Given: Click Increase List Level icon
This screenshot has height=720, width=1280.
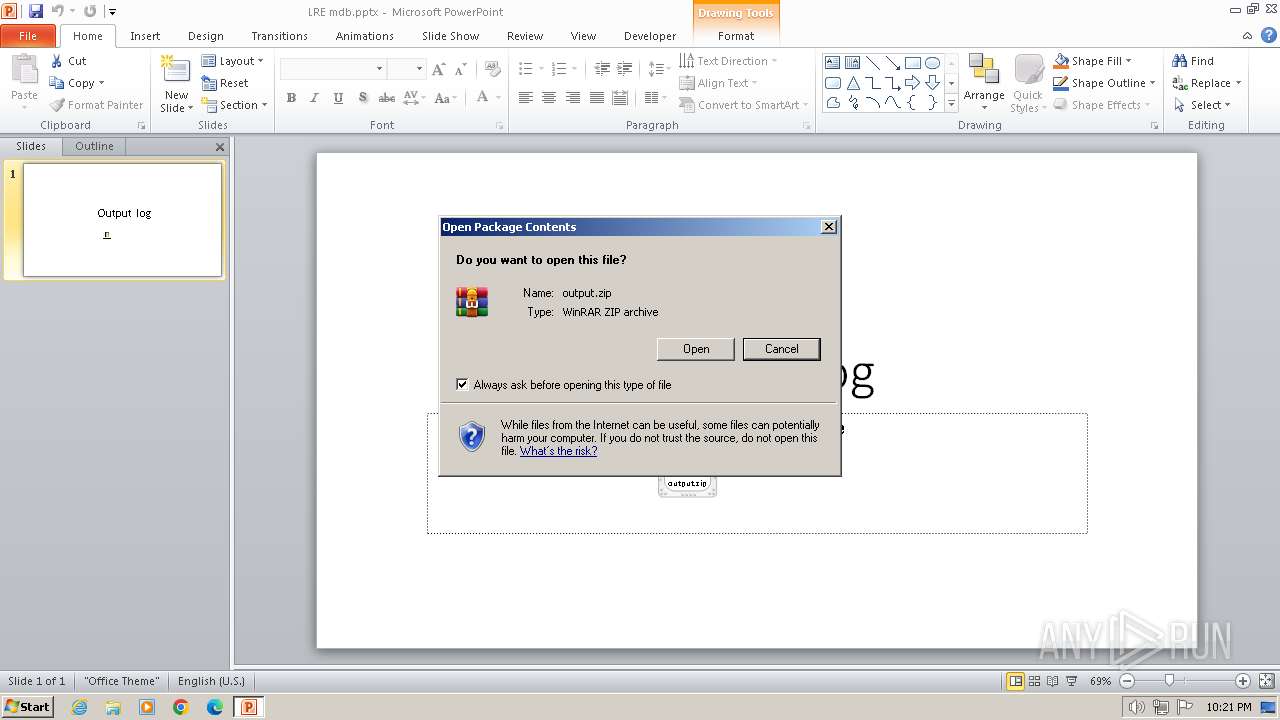Looking at the screenshot, I should click(624, 69).
